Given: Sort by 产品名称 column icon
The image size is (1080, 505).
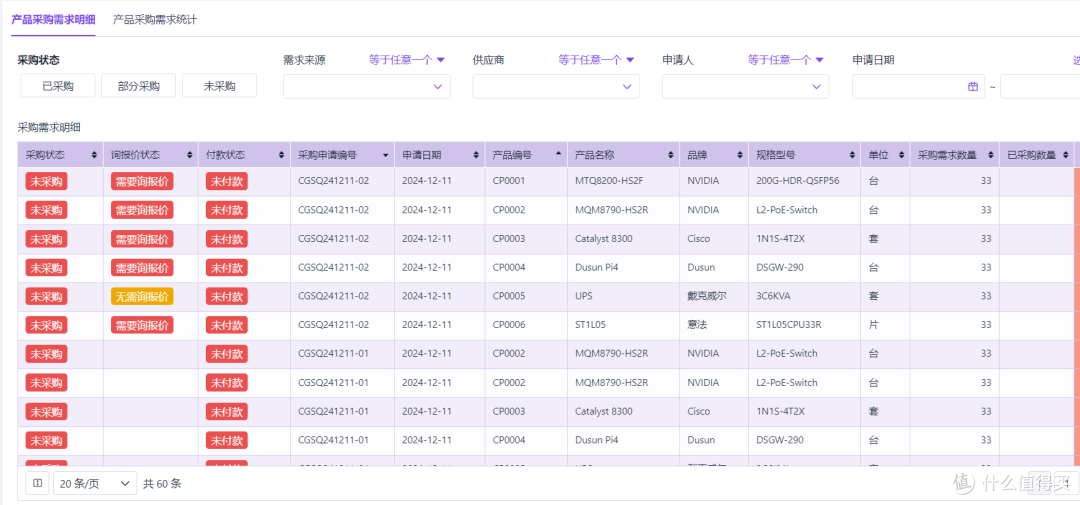Looking at the screenshot, I should 672,156.
